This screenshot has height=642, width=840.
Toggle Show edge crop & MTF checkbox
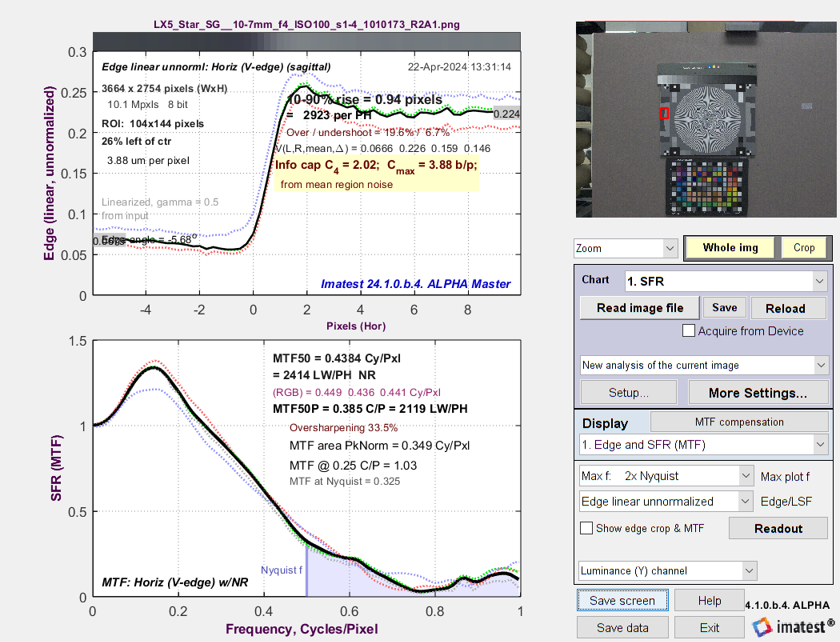pos(587,528)
